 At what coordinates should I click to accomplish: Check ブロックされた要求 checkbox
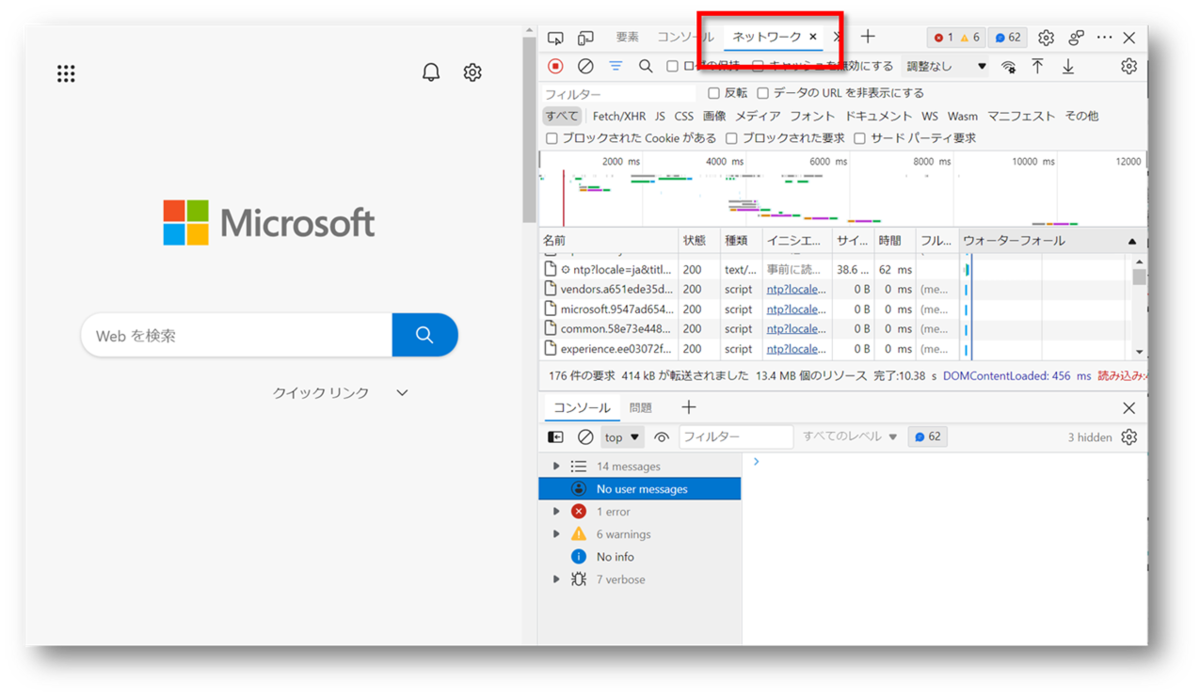(731, 138)
